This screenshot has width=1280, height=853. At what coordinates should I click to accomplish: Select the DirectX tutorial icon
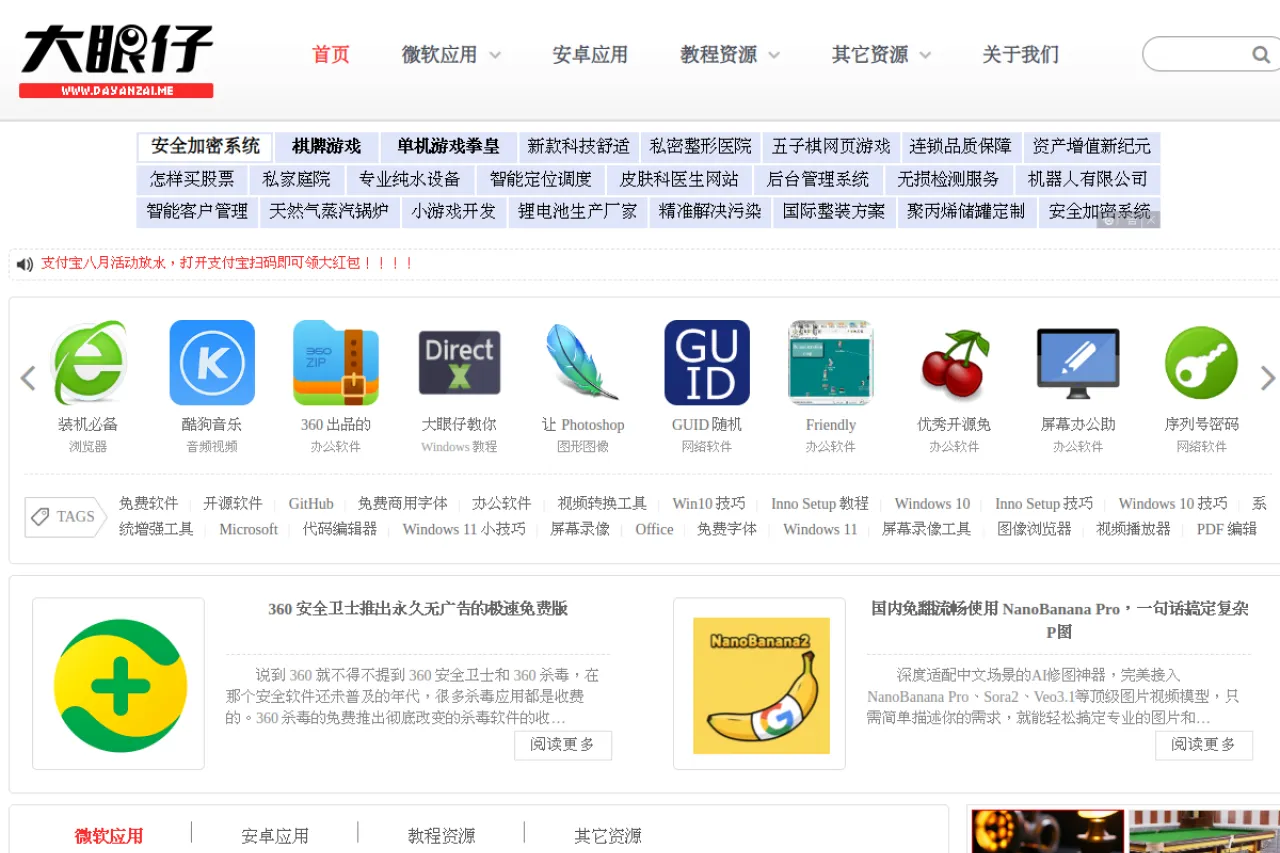pyautogui.click(x=459, y=362)
